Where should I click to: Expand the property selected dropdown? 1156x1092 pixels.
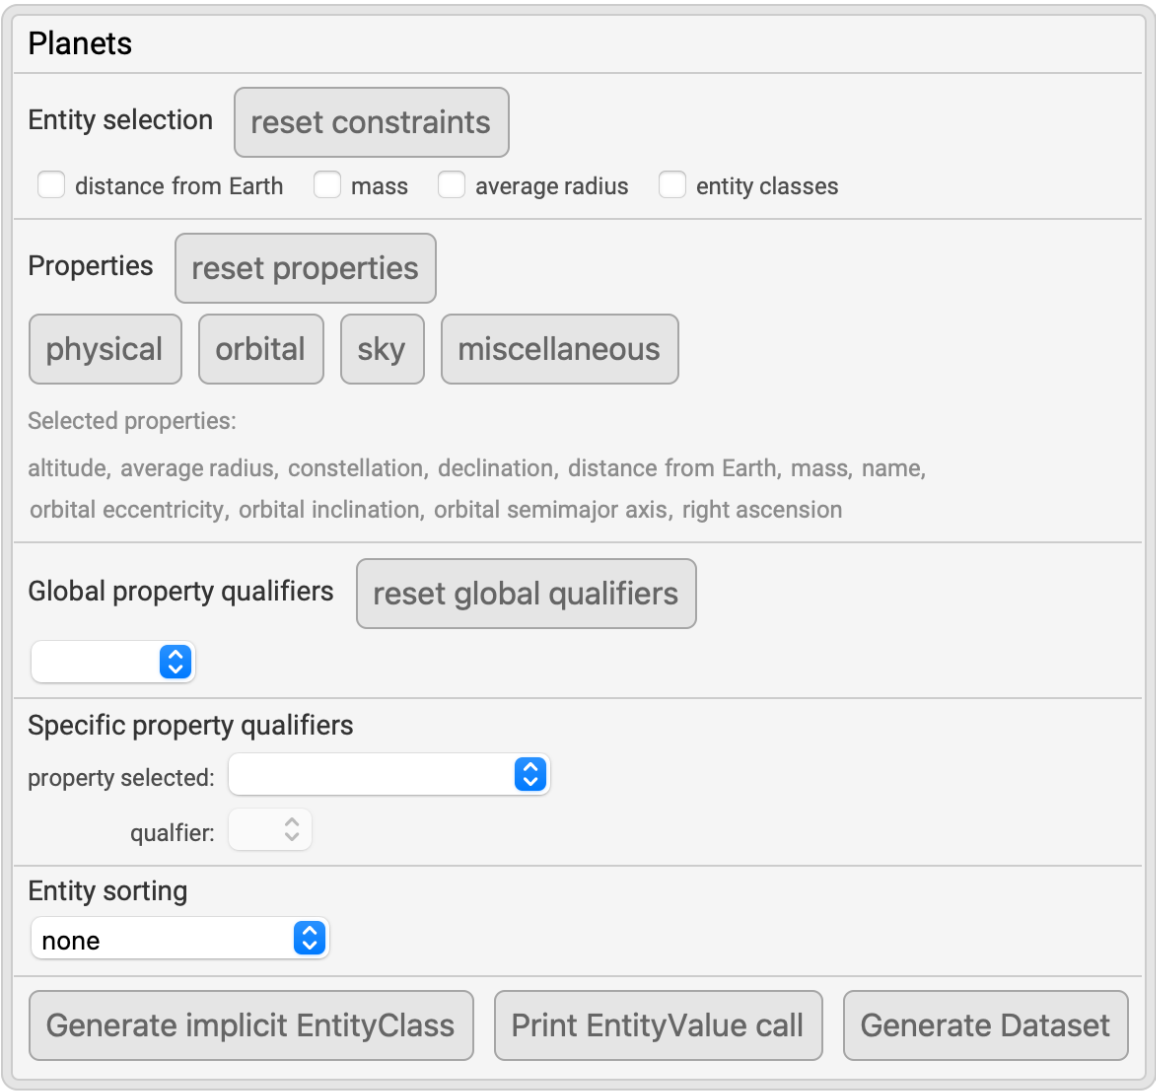[389, 775]
